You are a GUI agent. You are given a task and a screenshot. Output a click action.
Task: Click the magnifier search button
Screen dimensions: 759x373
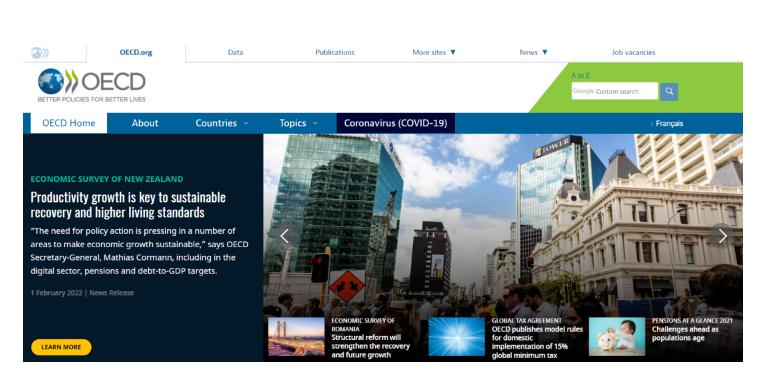click(669, 91)
